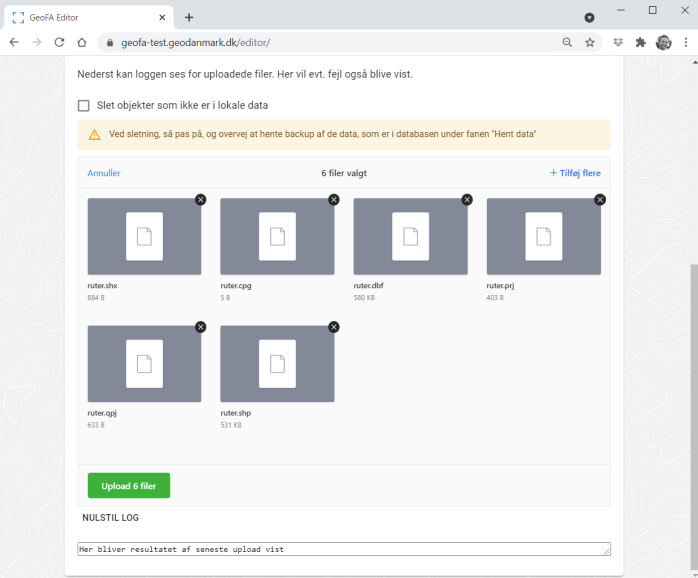698x578 pixels.
Task: Remove ruter.prj file from selection
Action: coord(600,199)
